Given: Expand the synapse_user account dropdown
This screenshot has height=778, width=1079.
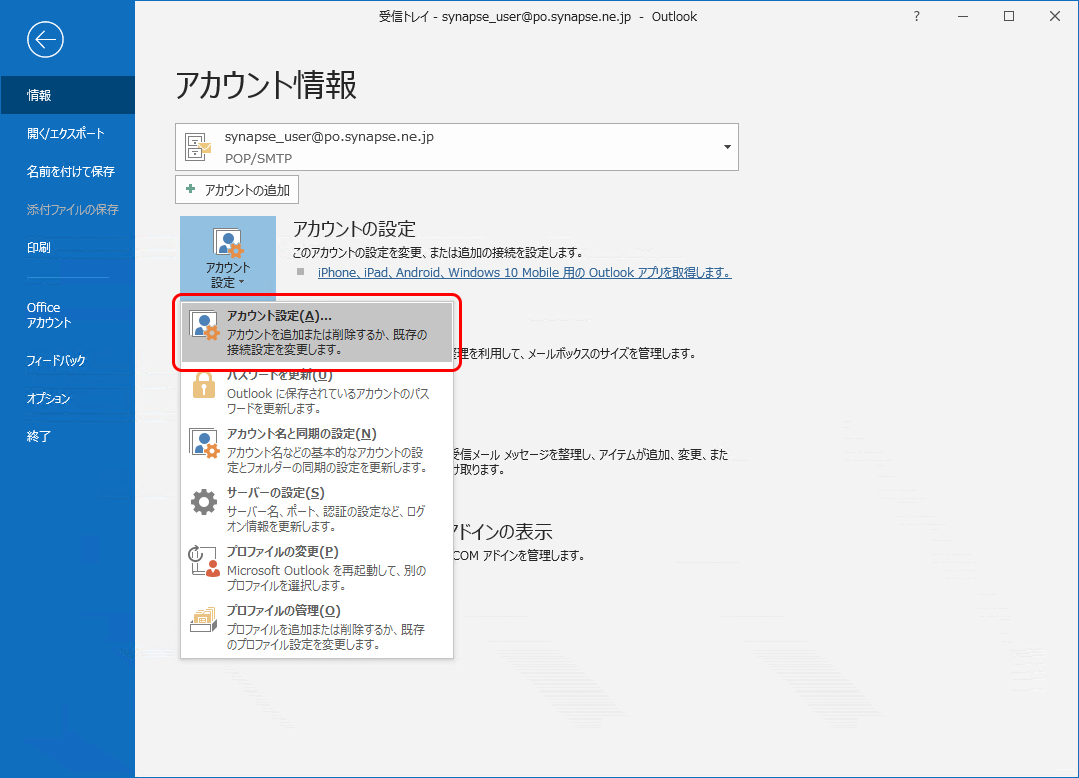Looking at the screenshot, I should click(x=727, y=147).
